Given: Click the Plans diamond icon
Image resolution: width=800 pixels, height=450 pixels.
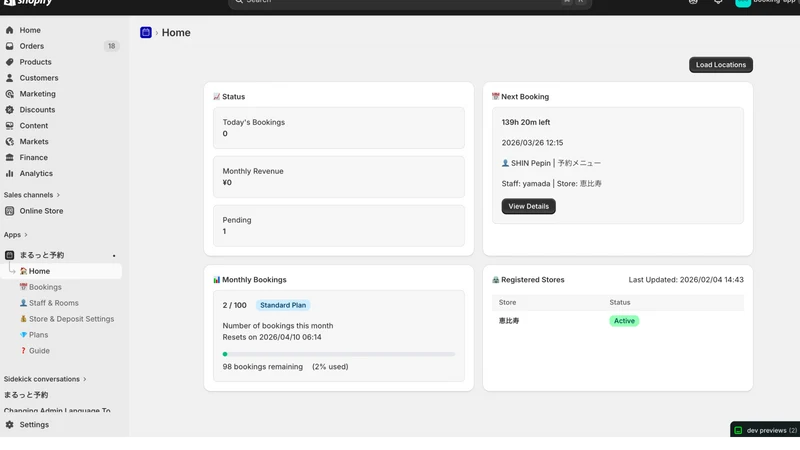Looking at the screenshot, I should pyautogui.click(x=23, y=335).
